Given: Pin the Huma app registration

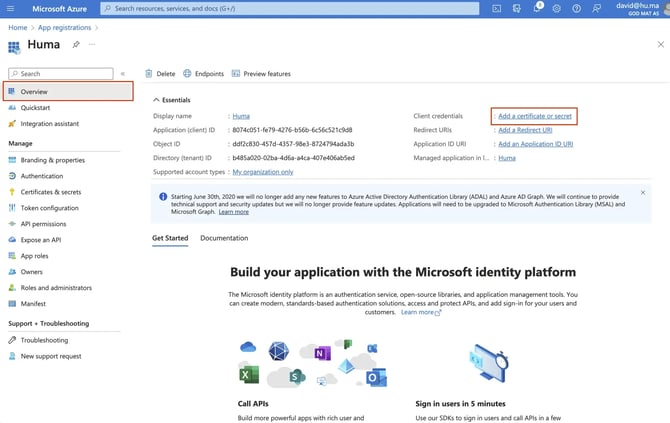Looking at the screenshot, I should tap(76, 44).
